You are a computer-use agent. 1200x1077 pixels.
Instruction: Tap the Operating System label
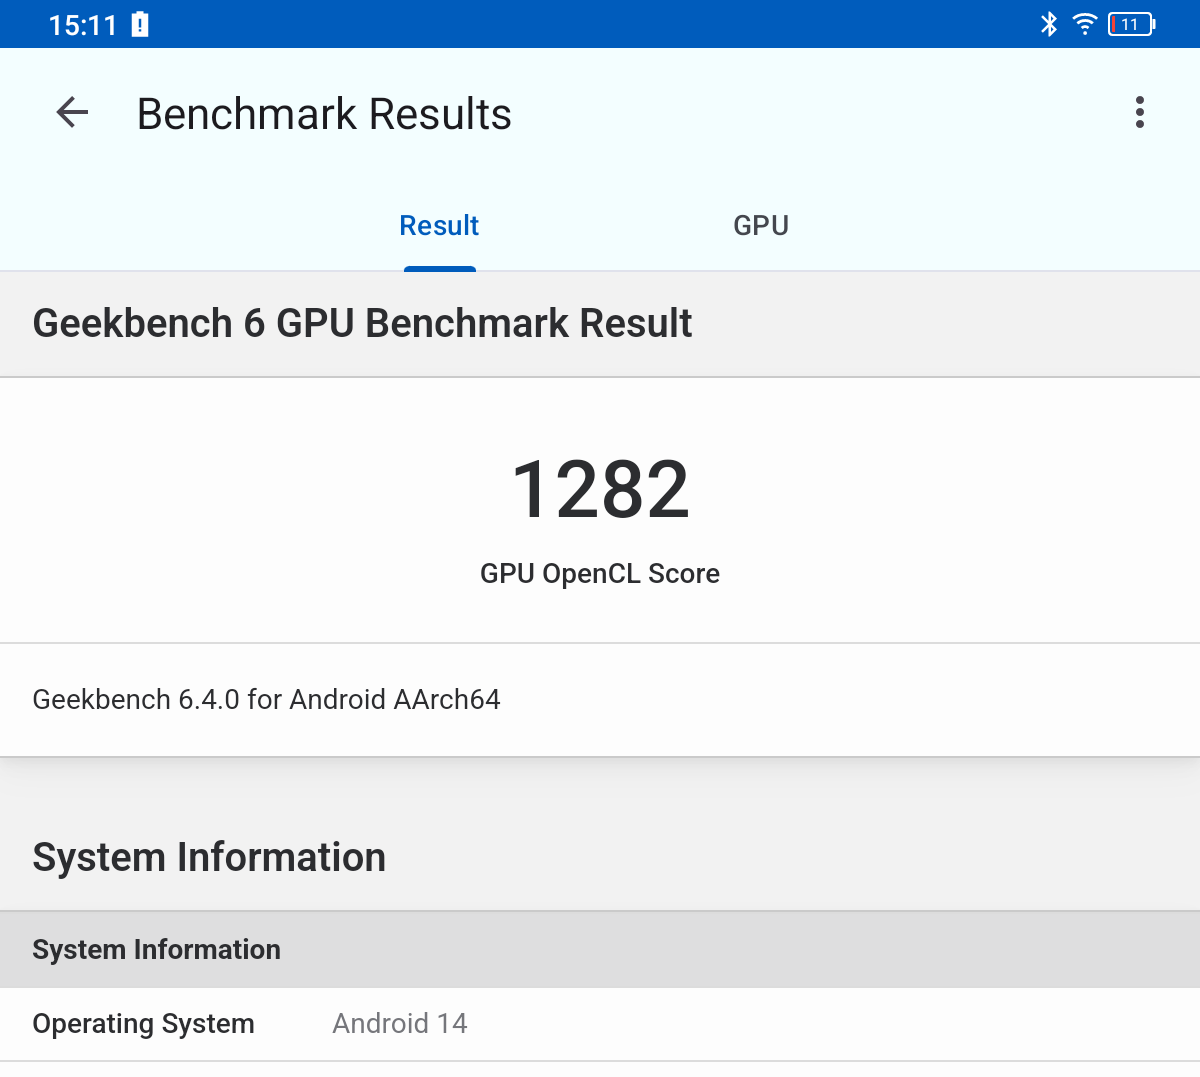click(x=143, y=1024)
